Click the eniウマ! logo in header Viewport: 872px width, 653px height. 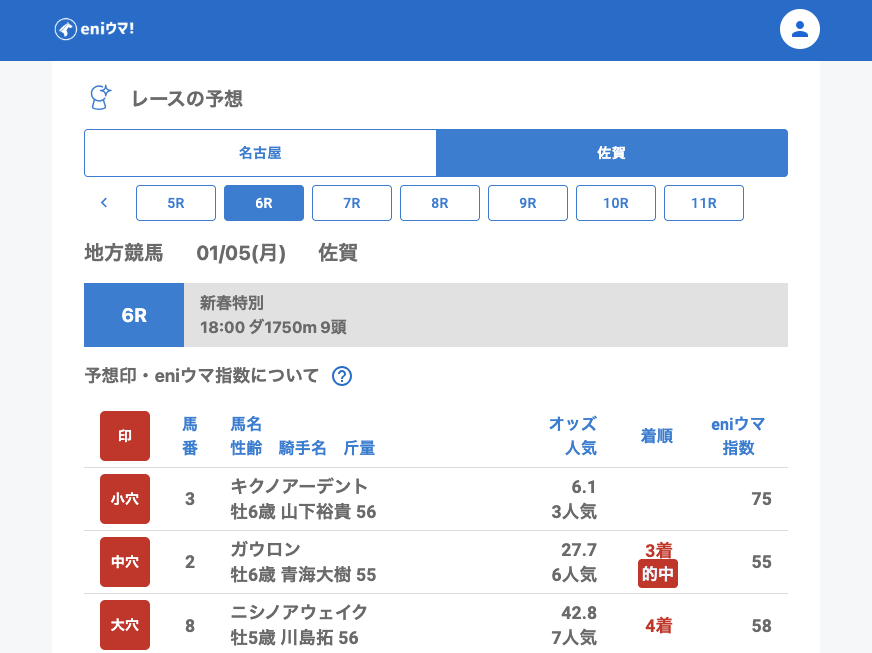[x=94, y=29]
